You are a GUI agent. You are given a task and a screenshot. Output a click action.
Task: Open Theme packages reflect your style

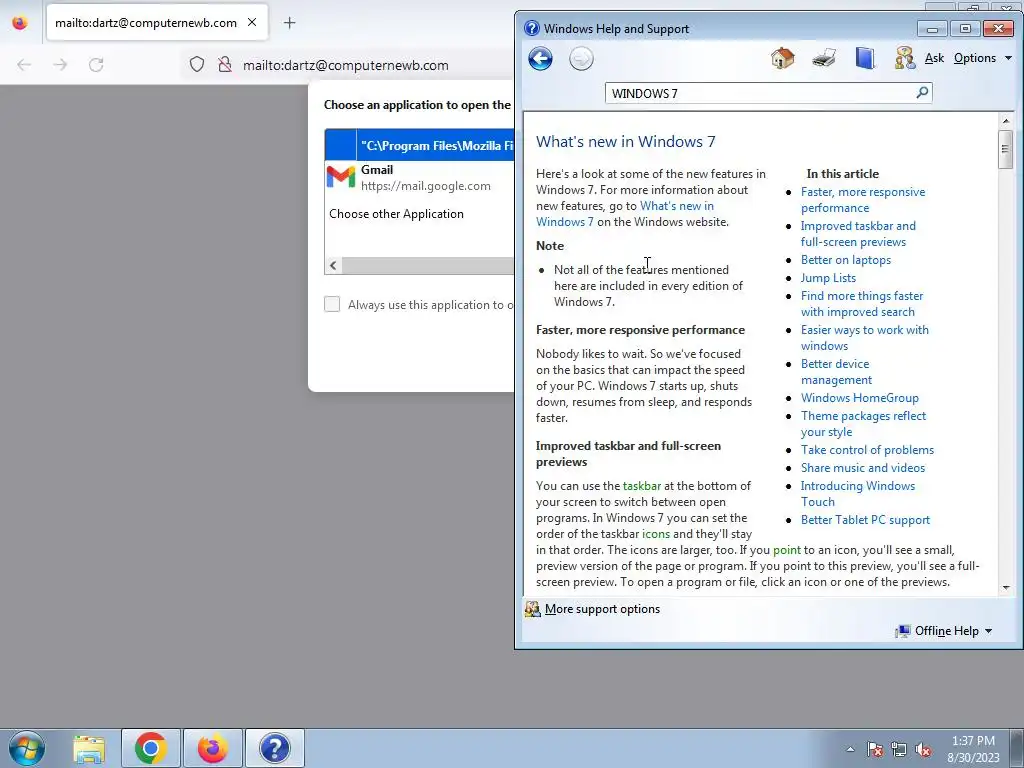pyautogui.click(x=863, y=424)
